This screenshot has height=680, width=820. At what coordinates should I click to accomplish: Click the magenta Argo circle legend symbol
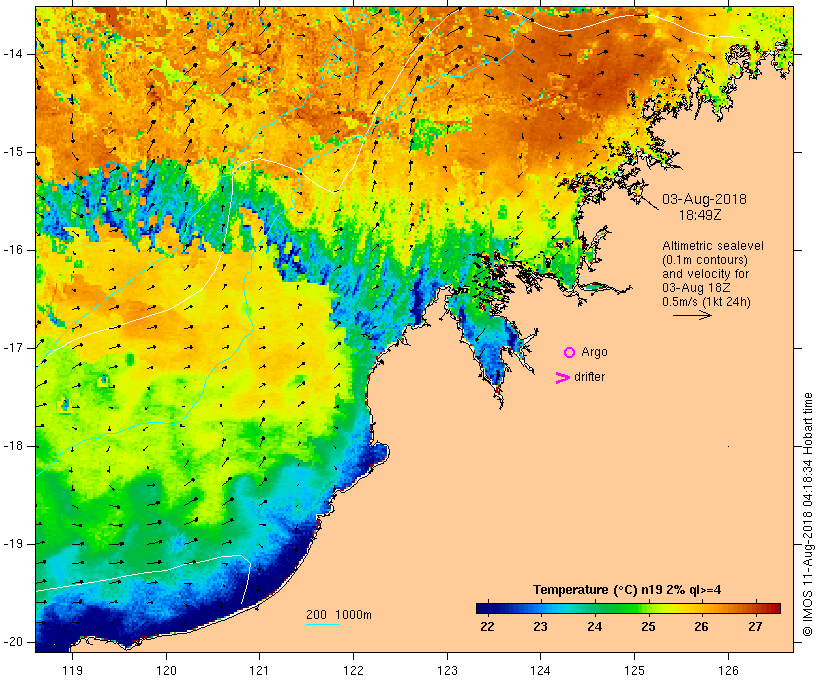(x=570, y=353)
